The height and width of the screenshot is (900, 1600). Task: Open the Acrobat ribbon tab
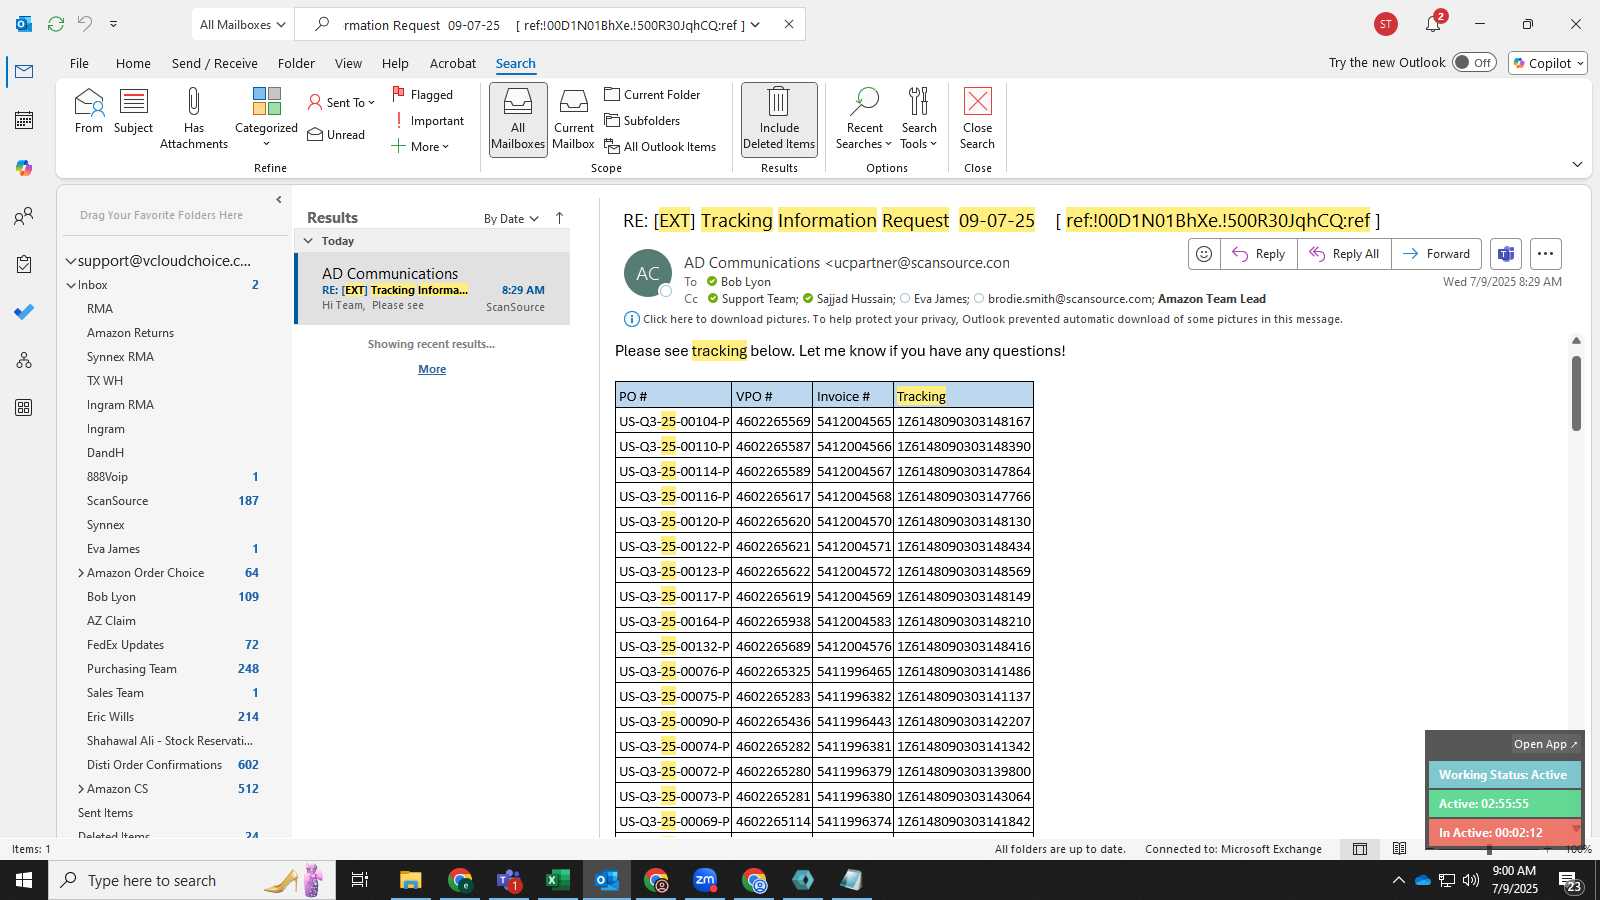click(x=453, y=63)
